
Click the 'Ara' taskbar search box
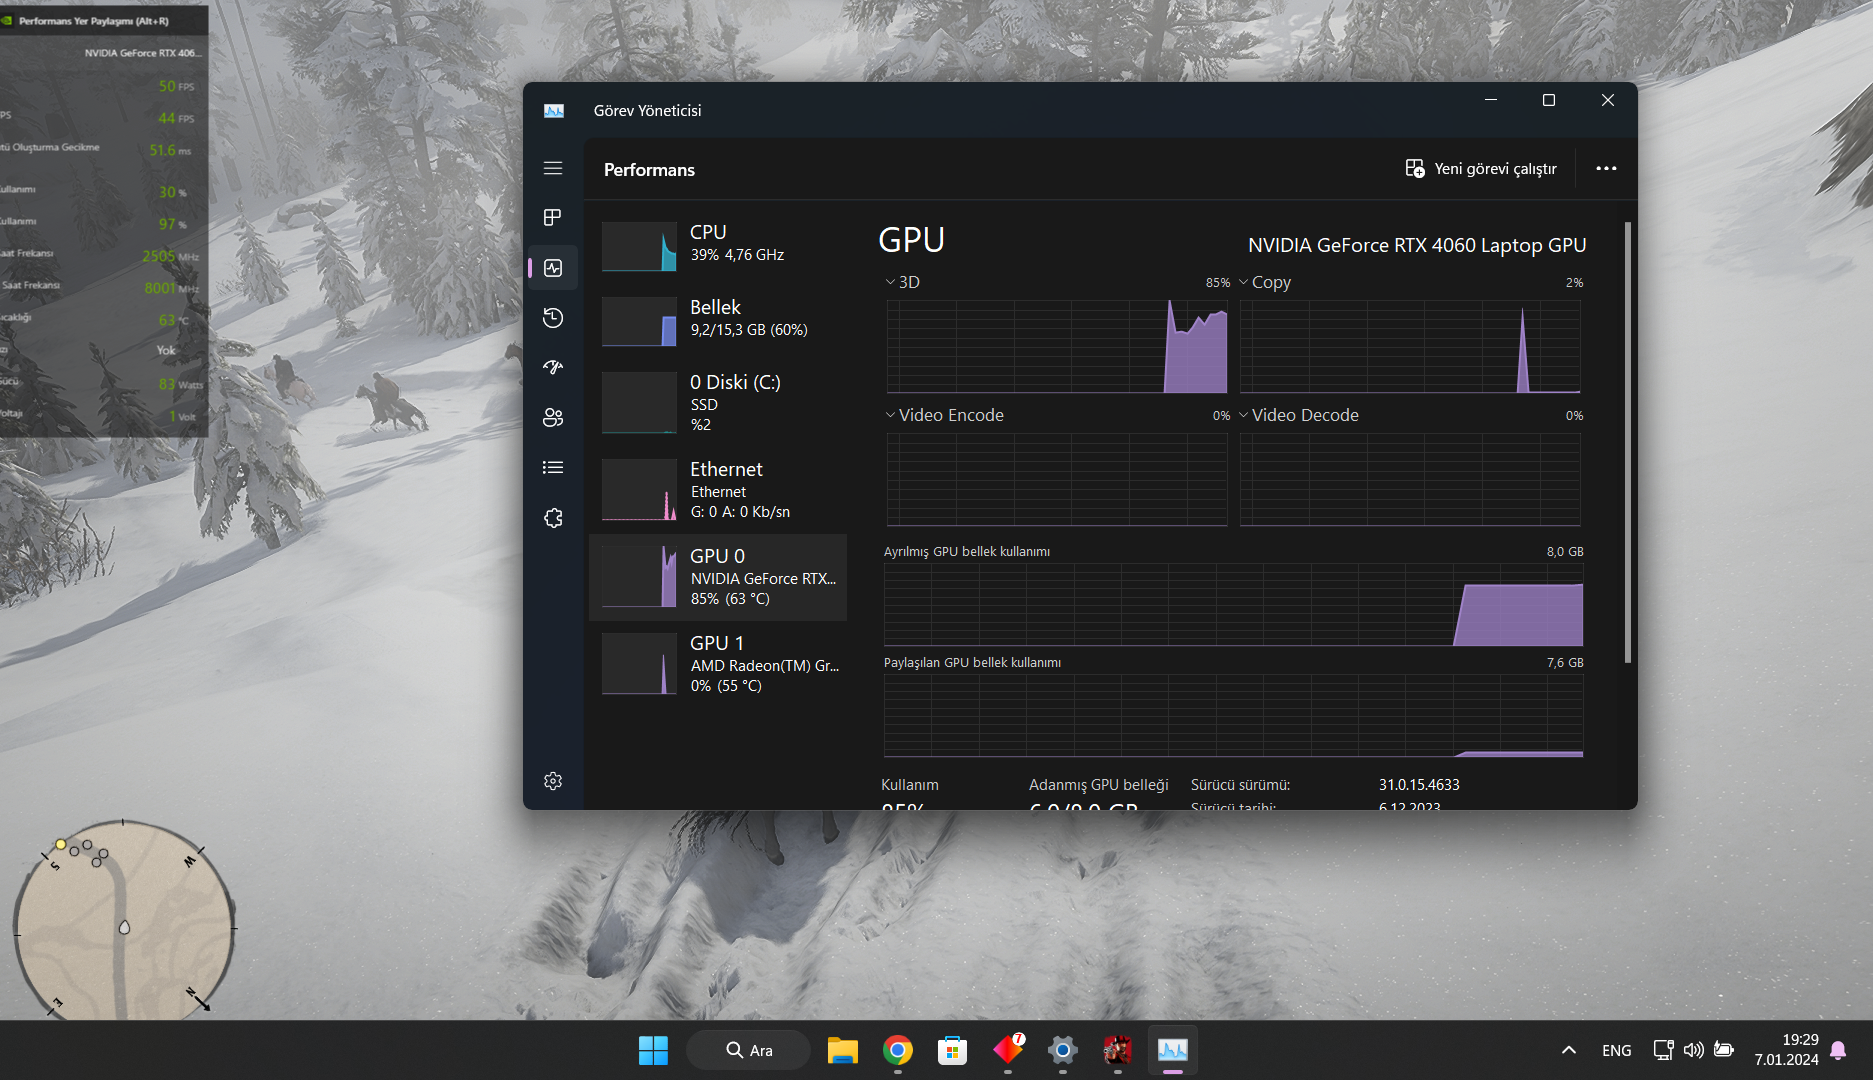[x=748, y=1050]
